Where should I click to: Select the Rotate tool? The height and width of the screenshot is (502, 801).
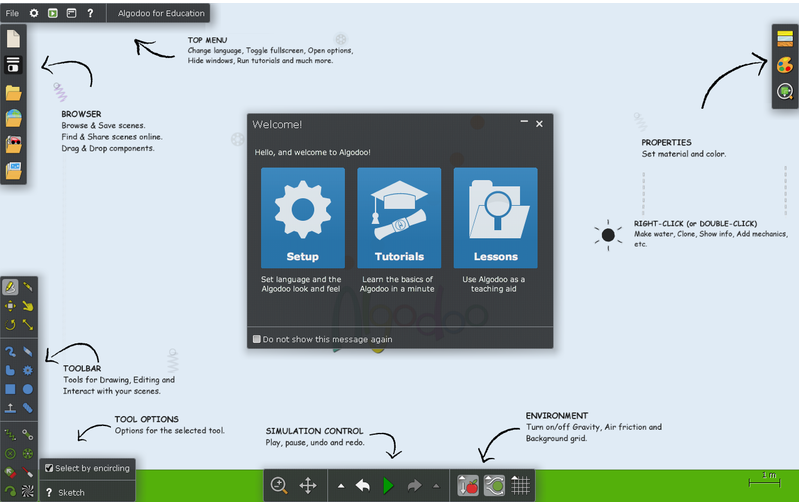pyautogui.click(x=10, y=325)
